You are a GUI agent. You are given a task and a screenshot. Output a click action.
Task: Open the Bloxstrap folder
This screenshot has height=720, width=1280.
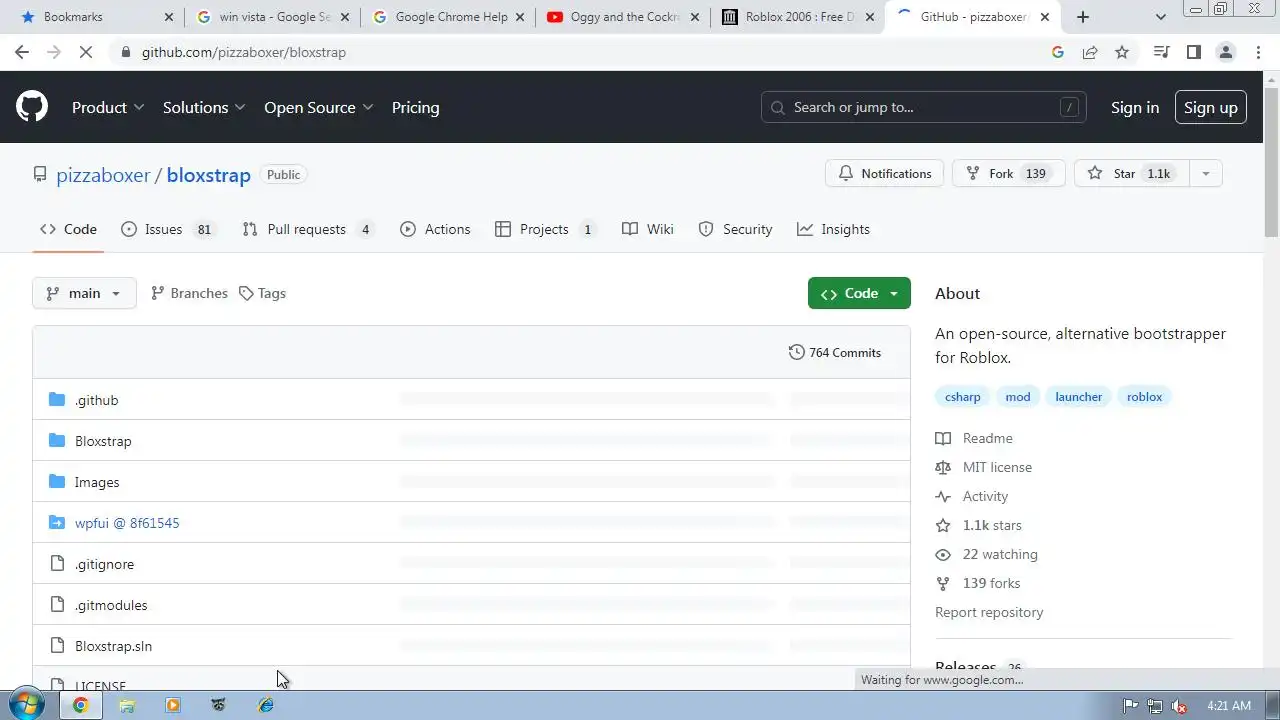coord(103,441)
